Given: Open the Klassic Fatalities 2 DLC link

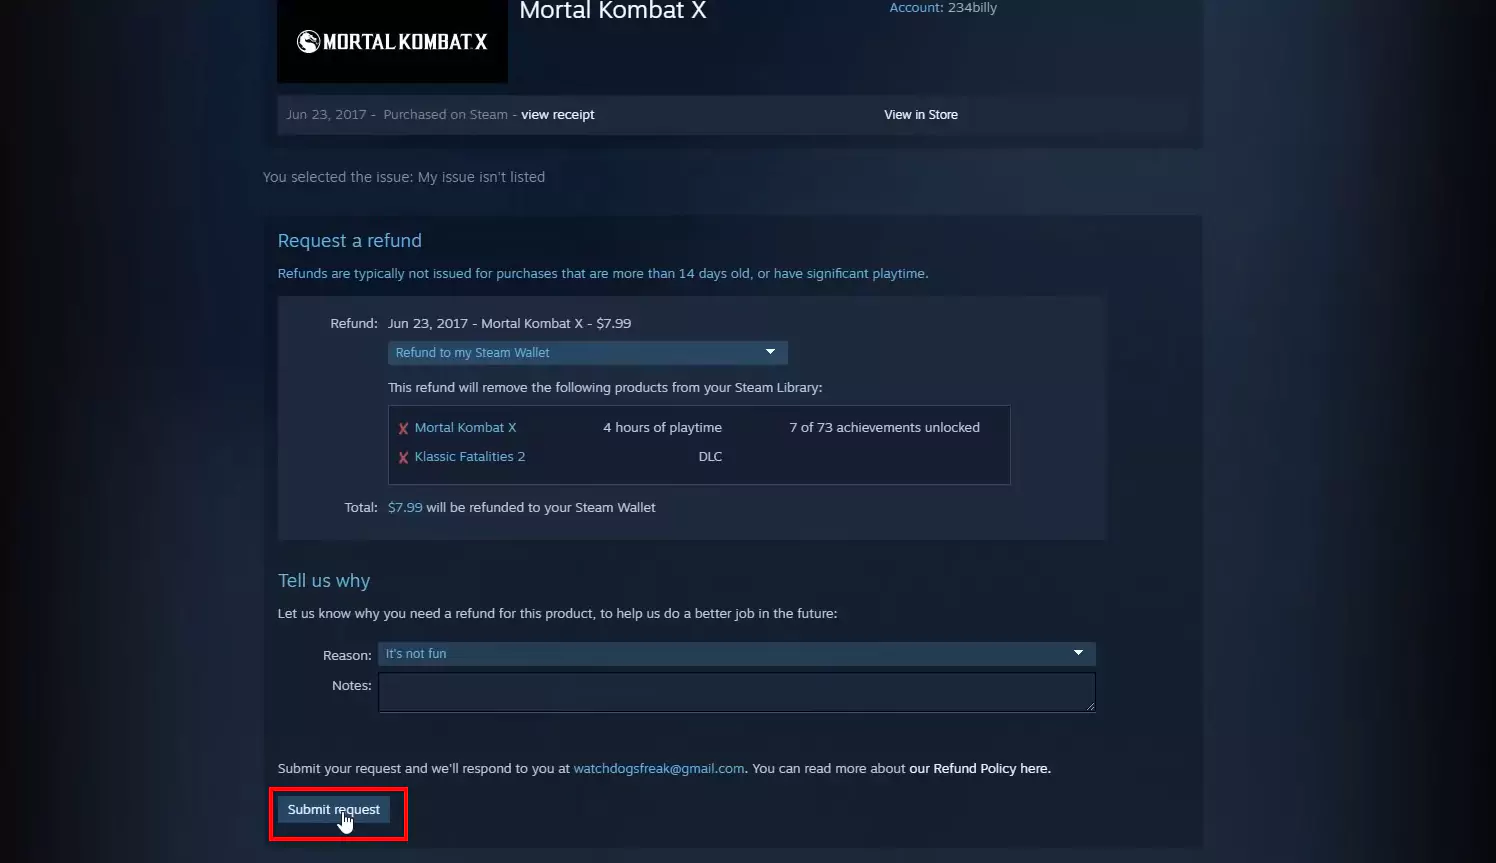Looking at the screenshot, I should [470, 456].
